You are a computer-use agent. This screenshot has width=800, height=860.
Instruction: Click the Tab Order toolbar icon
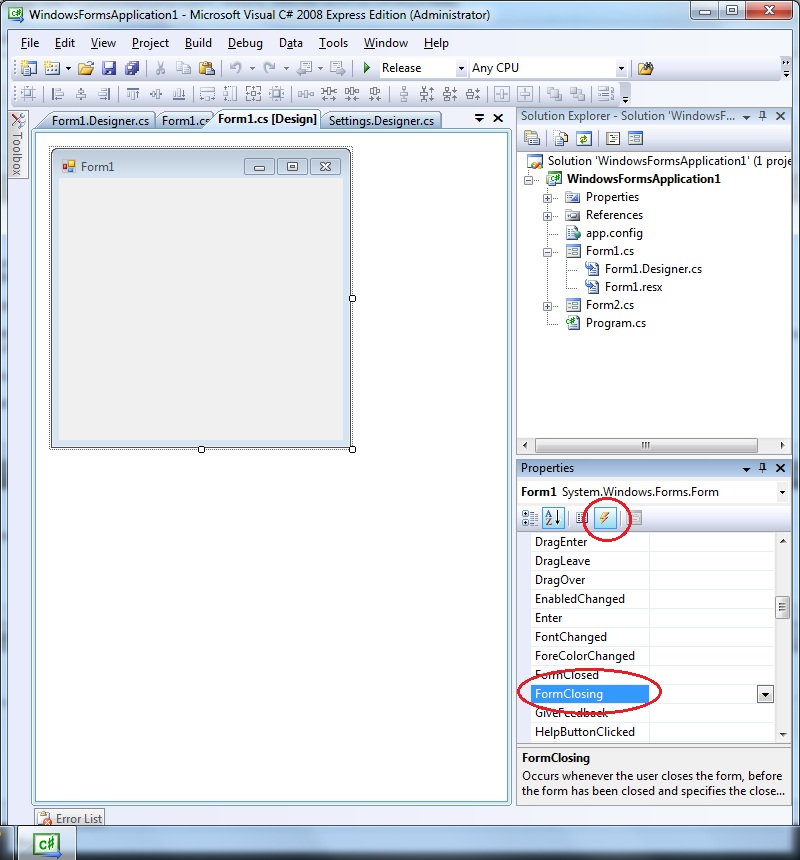coord(606,94)
